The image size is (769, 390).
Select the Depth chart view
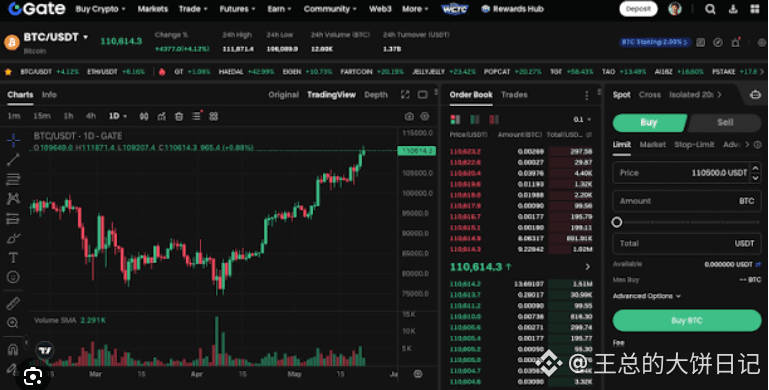click(x=376, y=95)
